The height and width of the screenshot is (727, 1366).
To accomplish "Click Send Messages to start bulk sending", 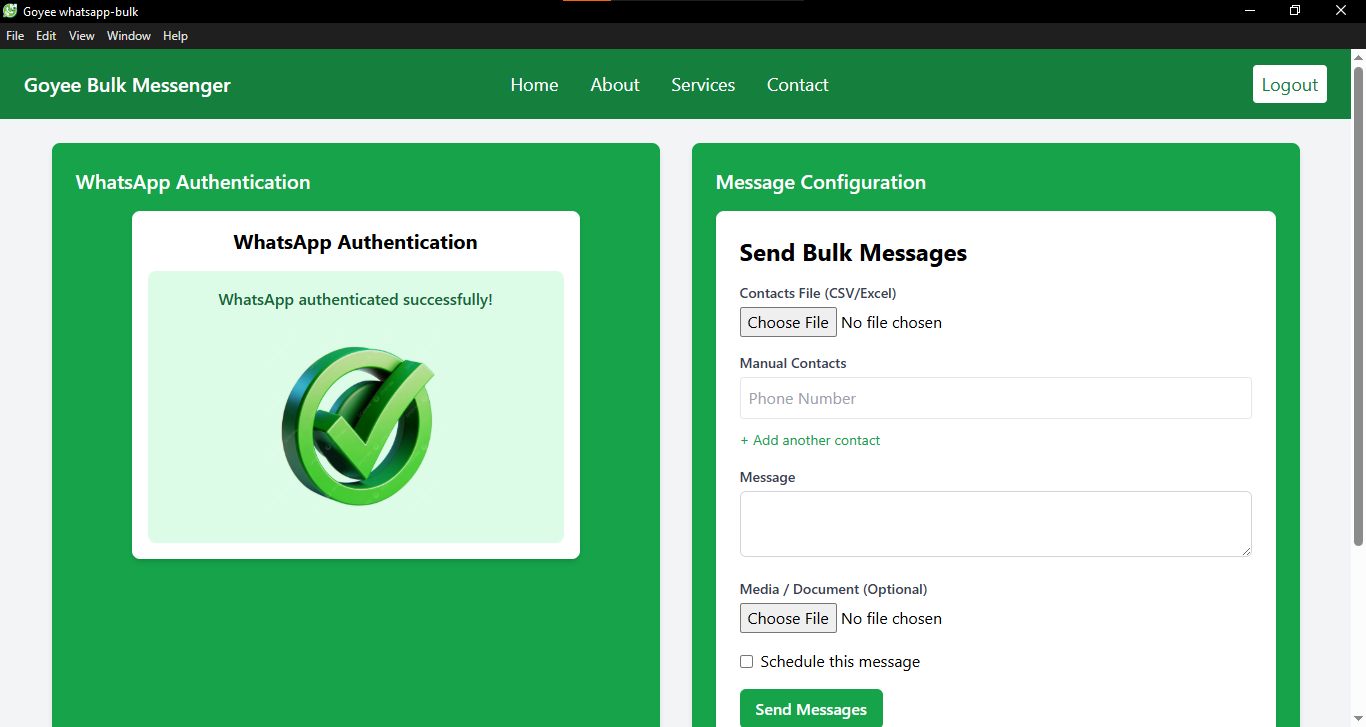I will tap(810, 708).
